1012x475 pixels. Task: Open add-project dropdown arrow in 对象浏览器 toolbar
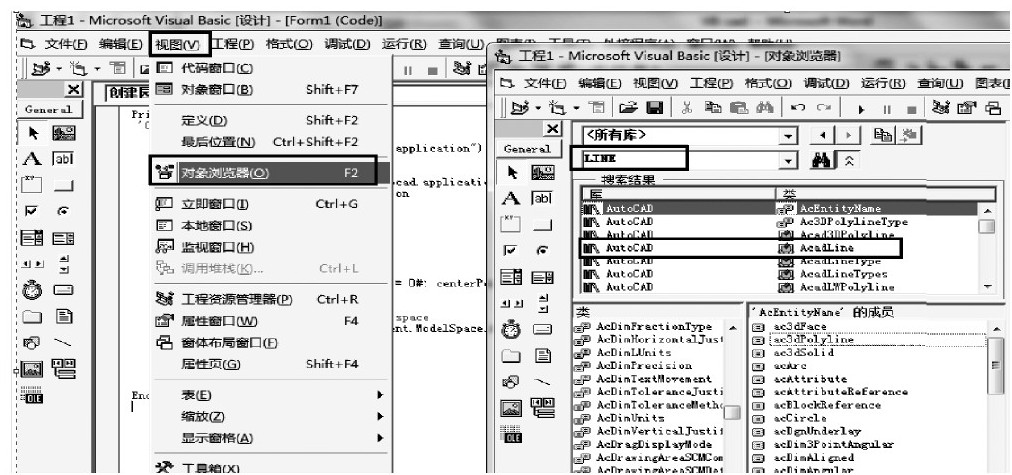tap(540, 109)
